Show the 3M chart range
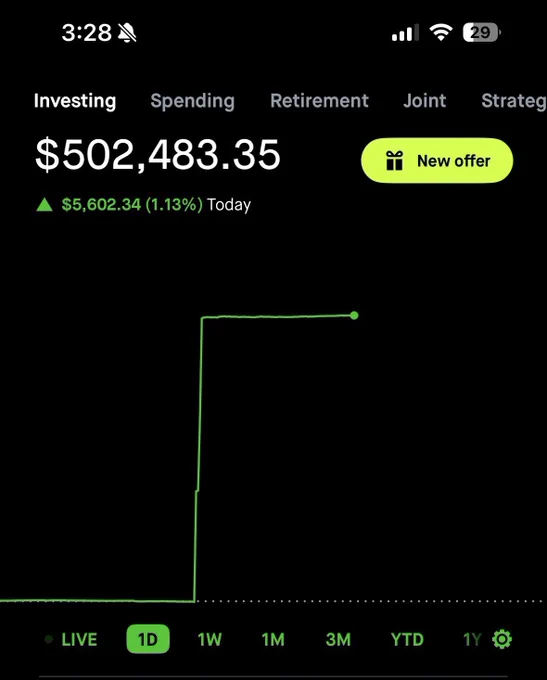The image size is (547, 680). coord(338,640)
